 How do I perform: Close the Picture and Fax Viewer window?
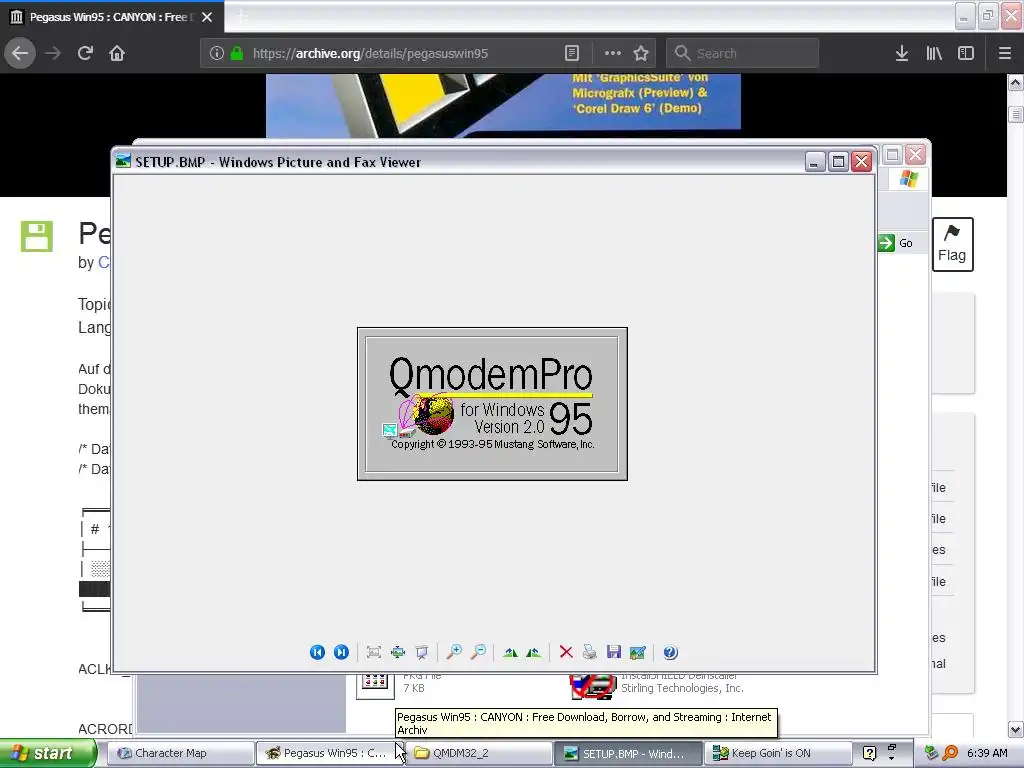click(x=861, y=162)
